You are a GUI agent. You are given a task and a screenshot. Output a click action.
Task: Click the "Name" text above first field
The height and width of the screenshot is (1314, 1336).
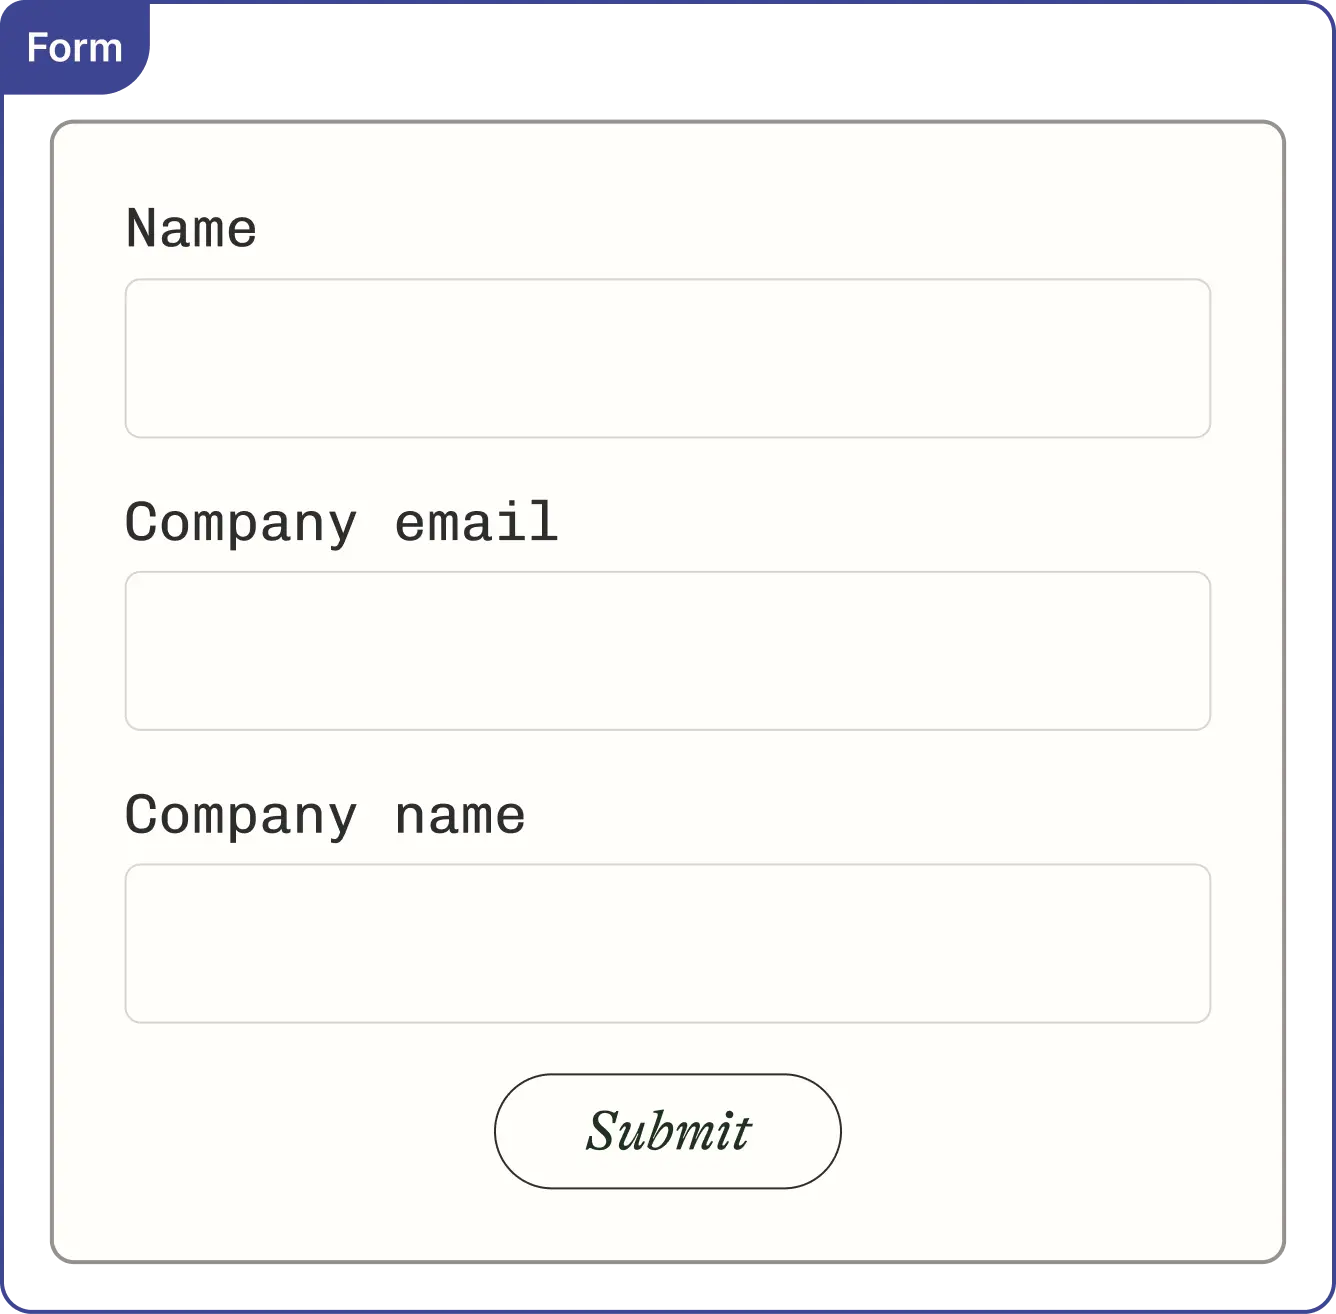pos(191,228)
